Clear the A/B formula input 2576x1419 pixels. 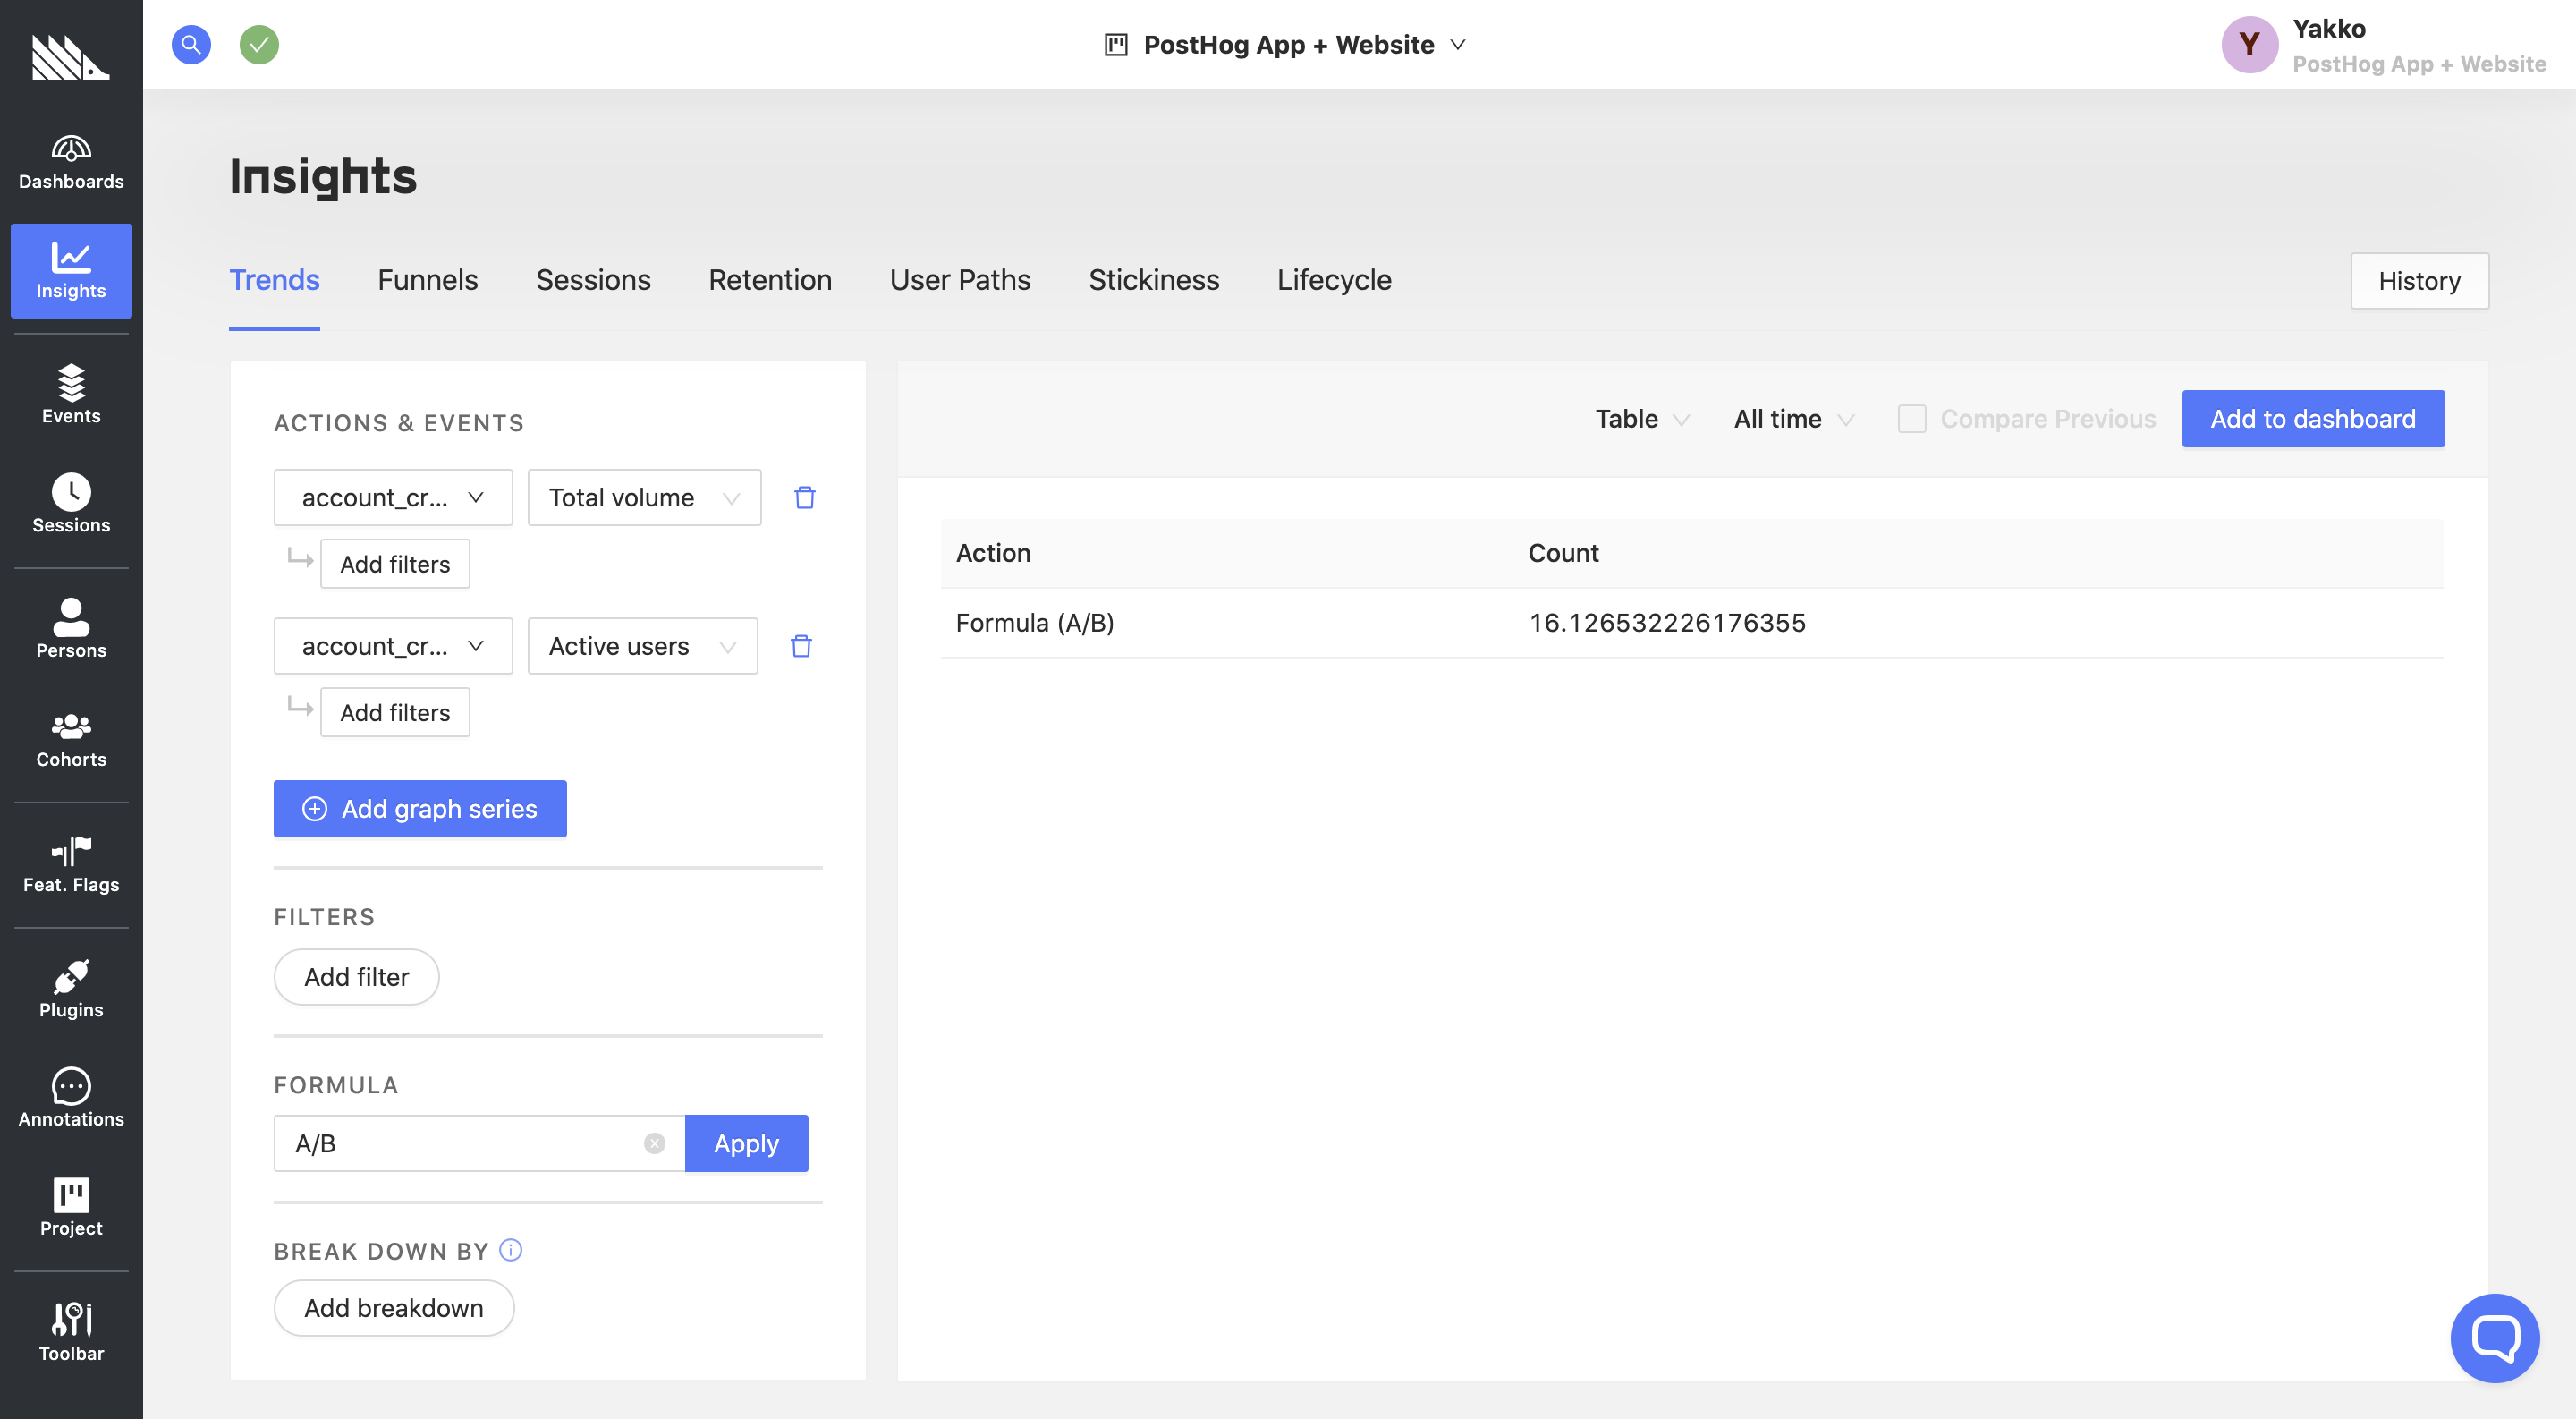click(654, 1143)
